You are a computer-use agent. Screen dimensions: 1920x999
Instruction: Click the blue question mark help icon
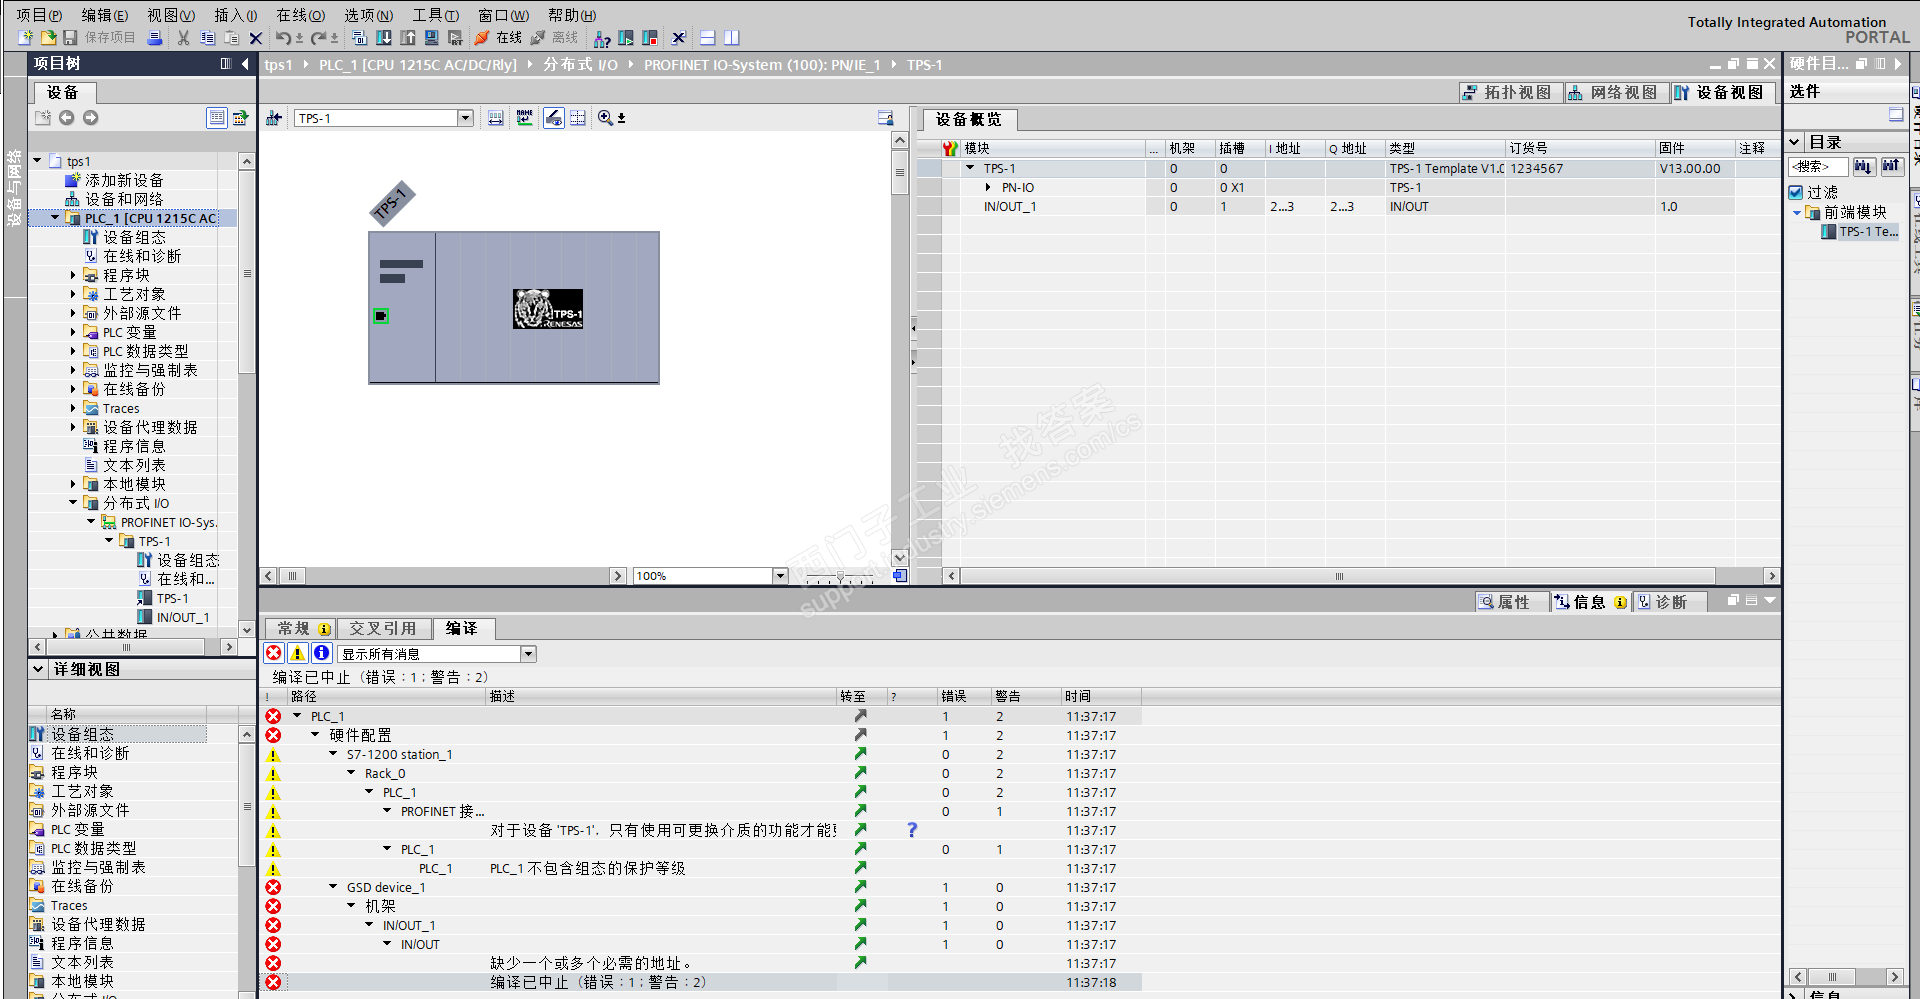tap(912, 830)
